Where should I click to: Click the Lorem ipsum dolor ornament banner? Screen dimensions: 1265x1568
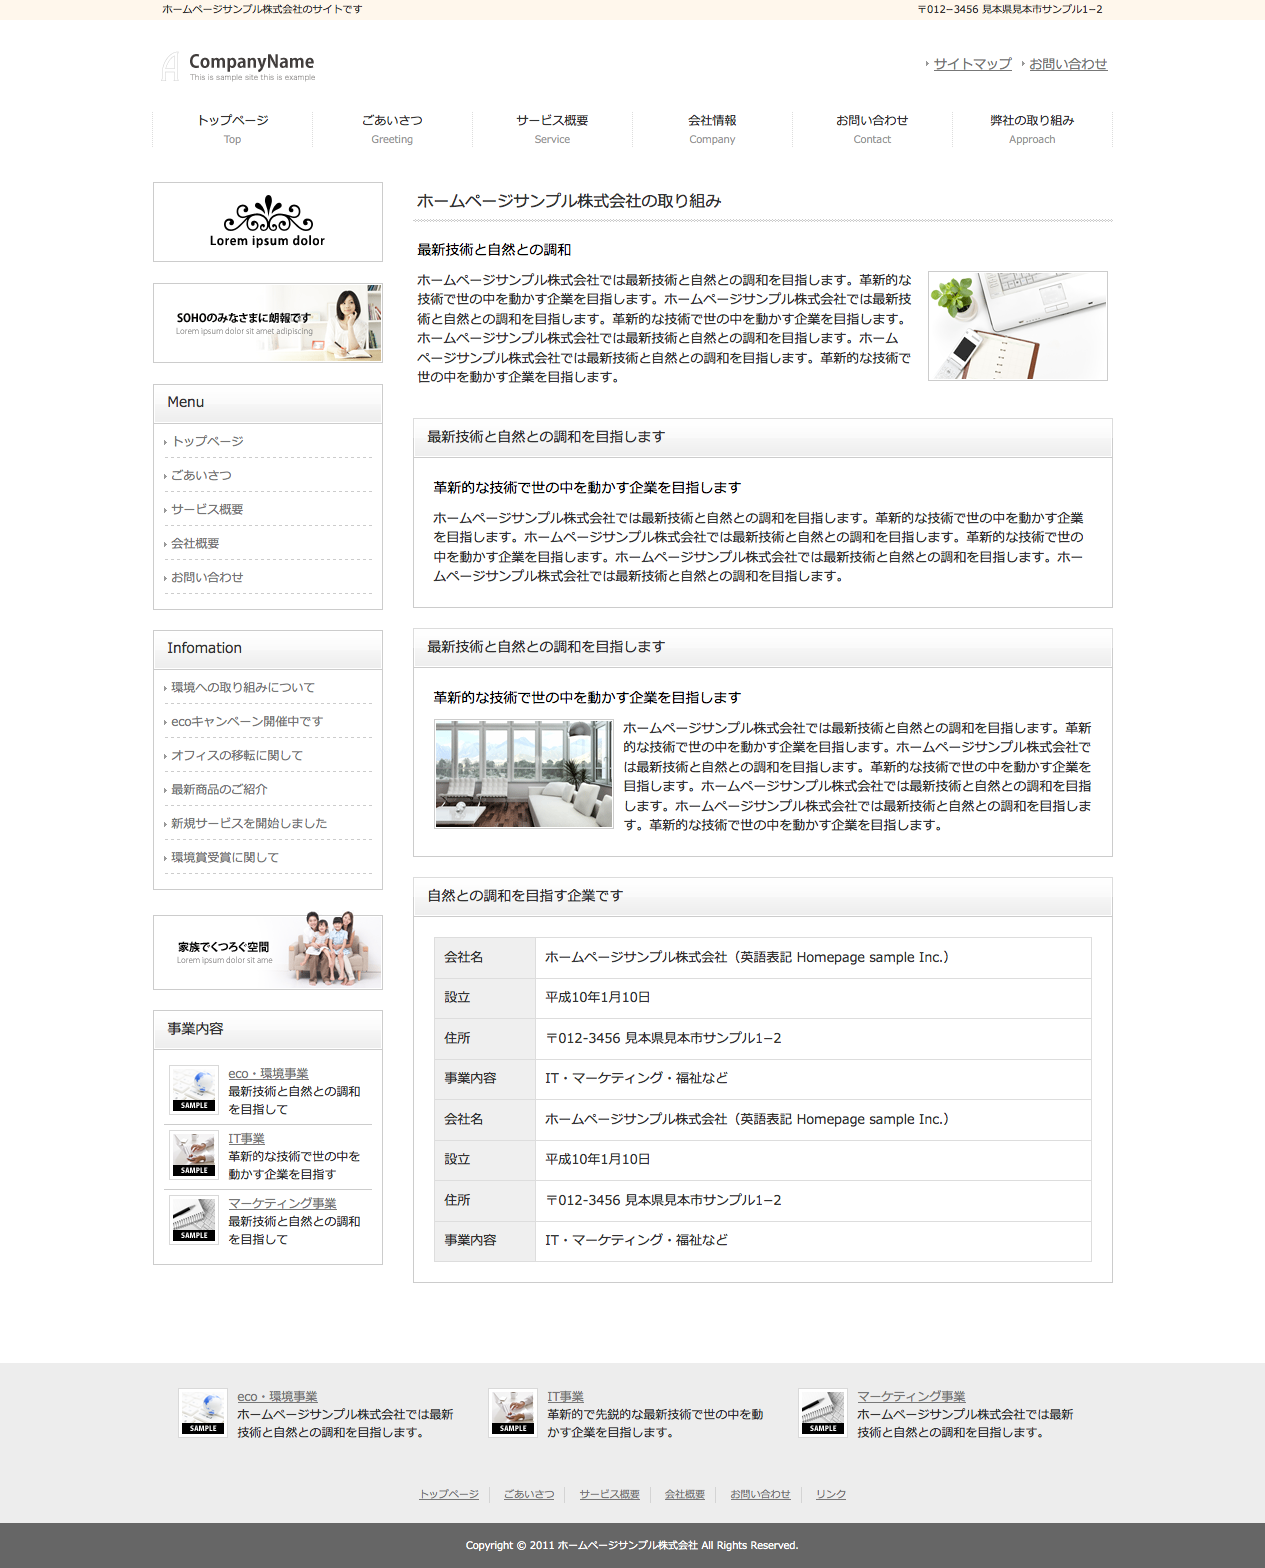point(268,222)
